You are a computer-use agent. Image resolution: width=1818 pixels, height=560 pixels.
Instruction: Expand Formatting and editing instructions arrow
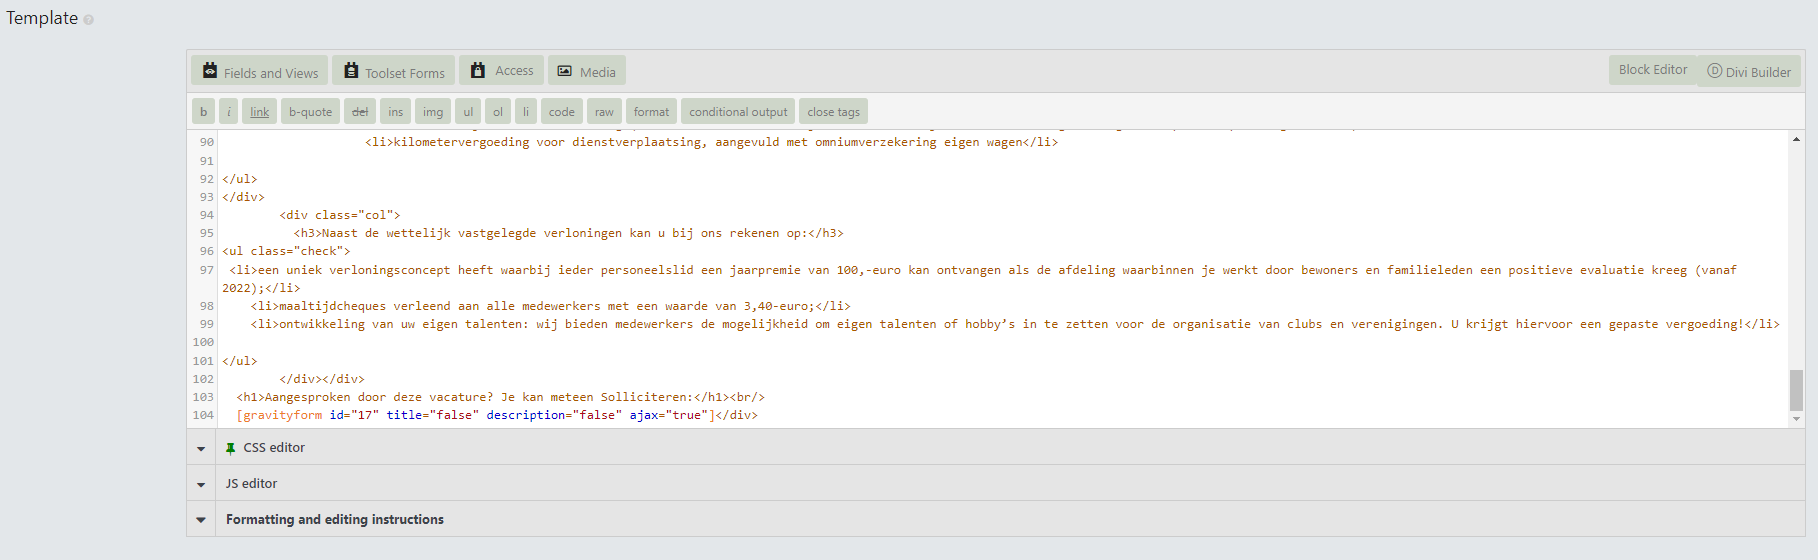pyautogui.click(x=201, y=520)
